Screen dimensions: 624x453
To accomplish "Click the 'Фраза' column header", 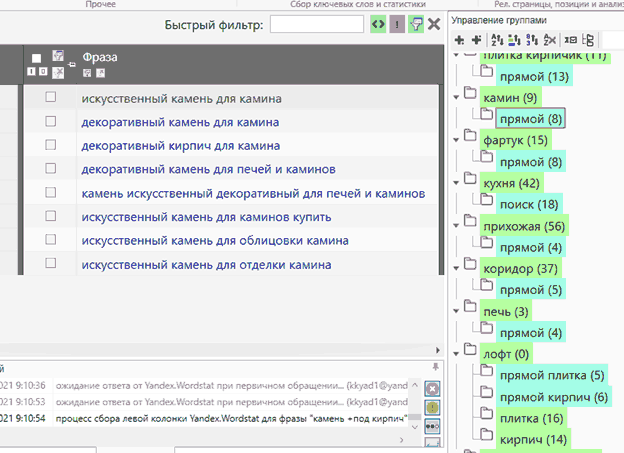I will click(x=100, y=57).
